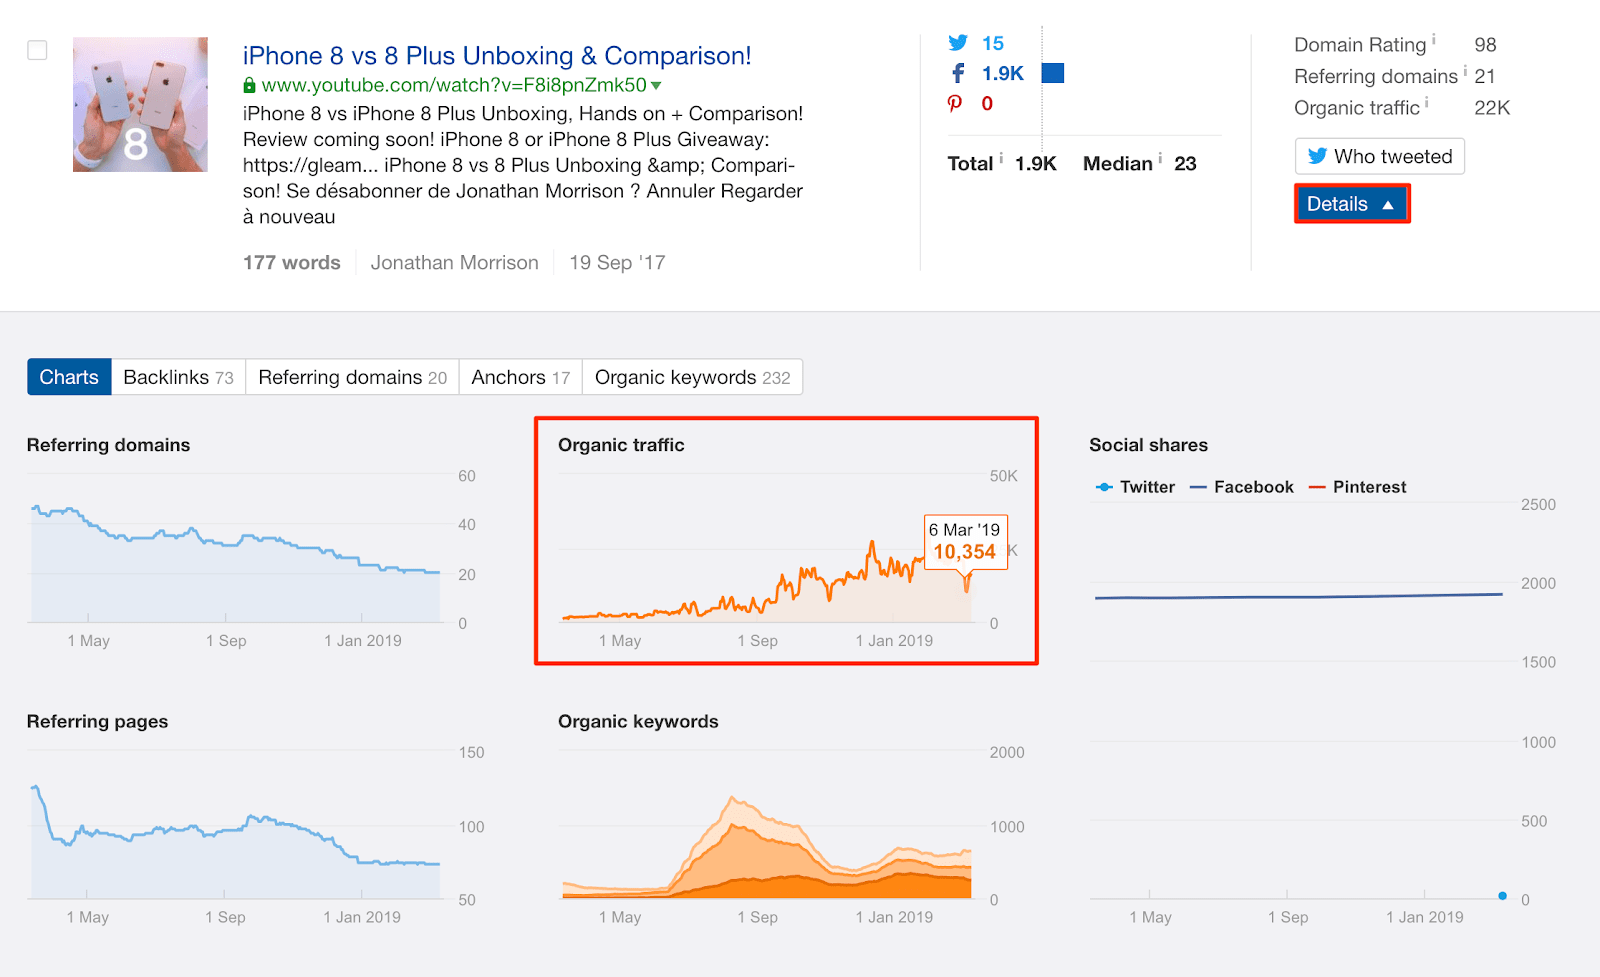The width and height of the screenshot is (1600, 977).
Task: Click the info icon beside Organic traffic
Action: [1428, 103]
